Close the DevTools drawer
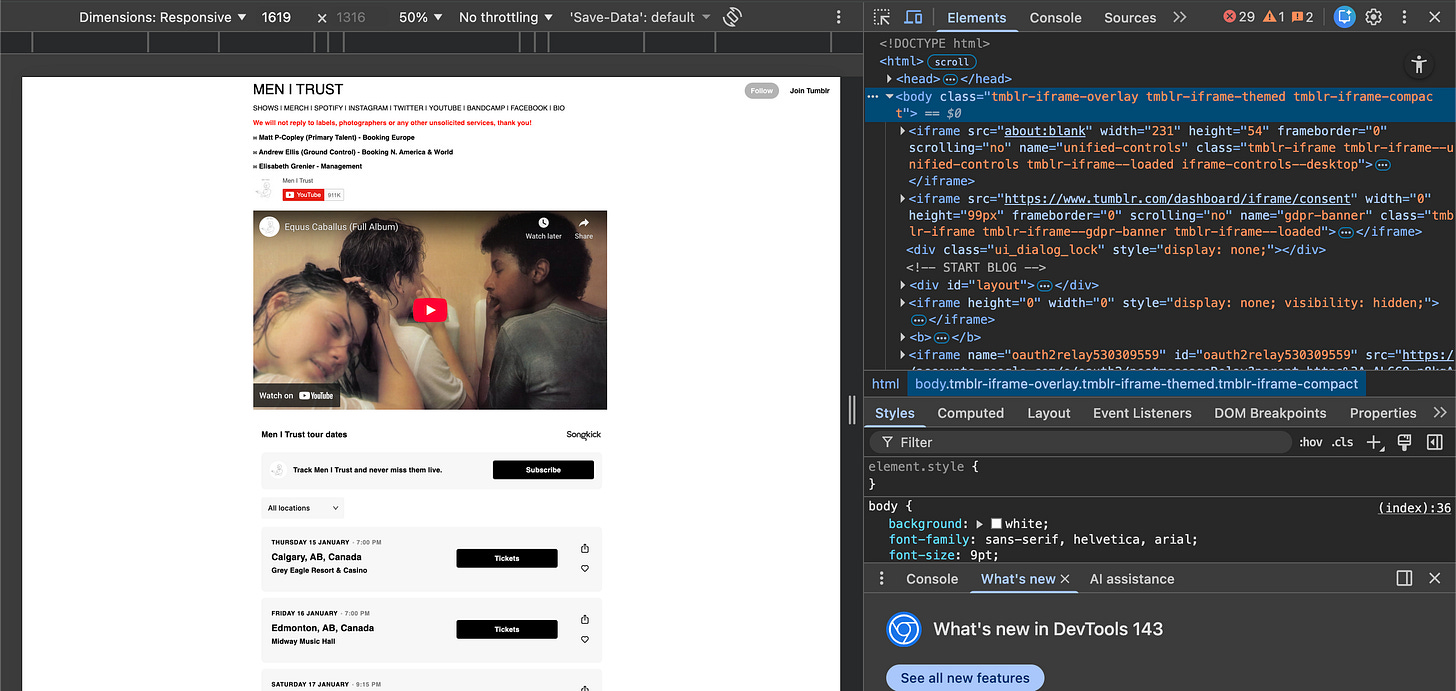Screen dimensions: 1456x691 pos(1434,579)
